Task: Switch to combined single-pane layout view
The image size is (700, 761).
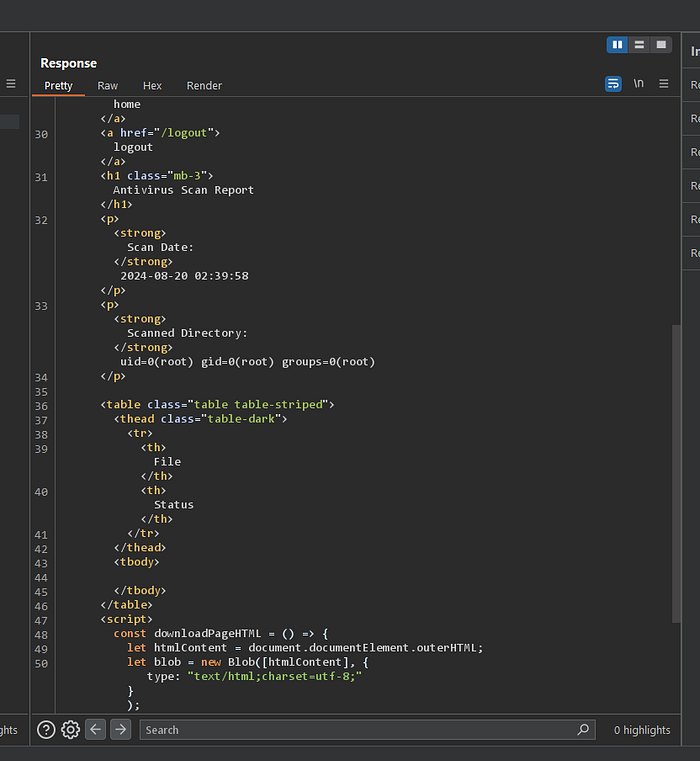Action: 661,45
